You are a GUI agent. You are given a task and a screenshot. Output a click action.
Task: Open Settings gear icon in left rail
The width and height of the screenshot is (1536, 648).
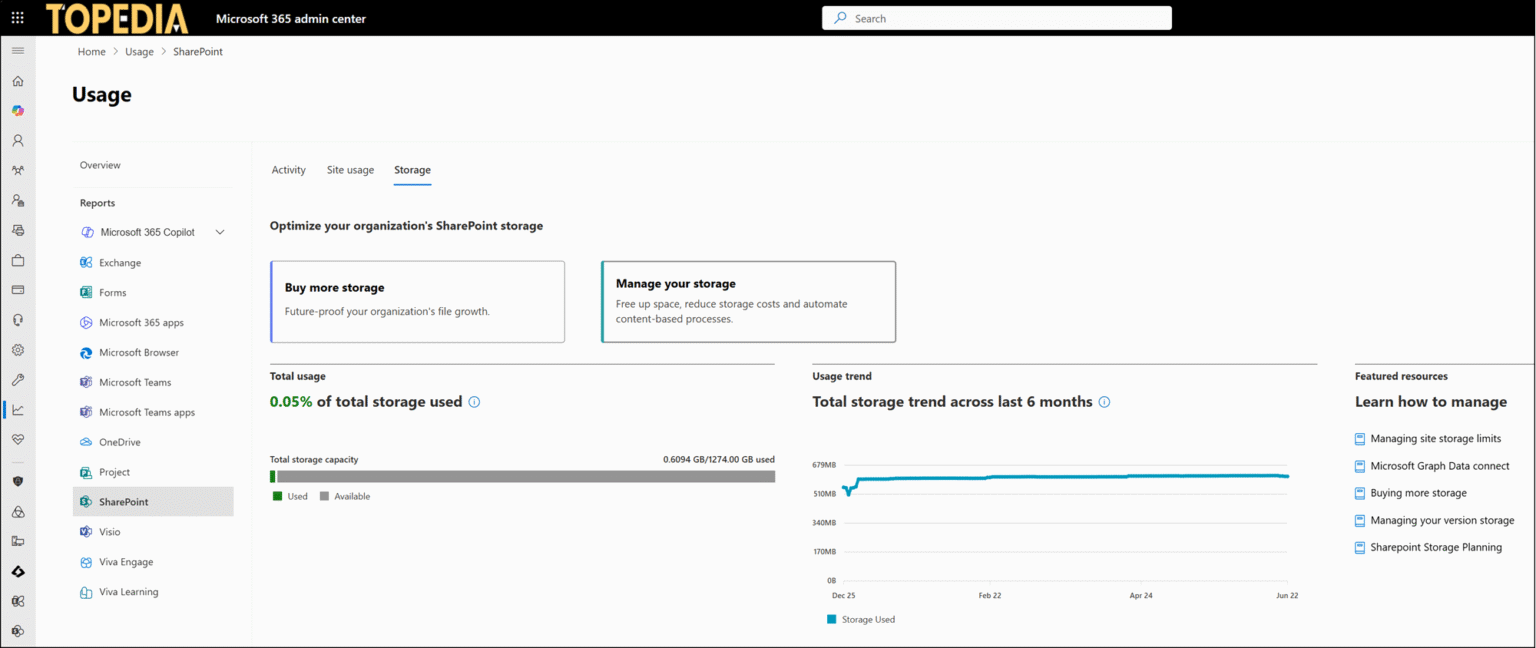tap(17, 350)
